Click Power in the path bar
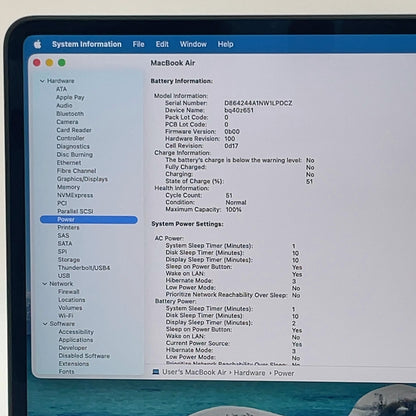This screenshot has width=416, height=416. point(284,373)
